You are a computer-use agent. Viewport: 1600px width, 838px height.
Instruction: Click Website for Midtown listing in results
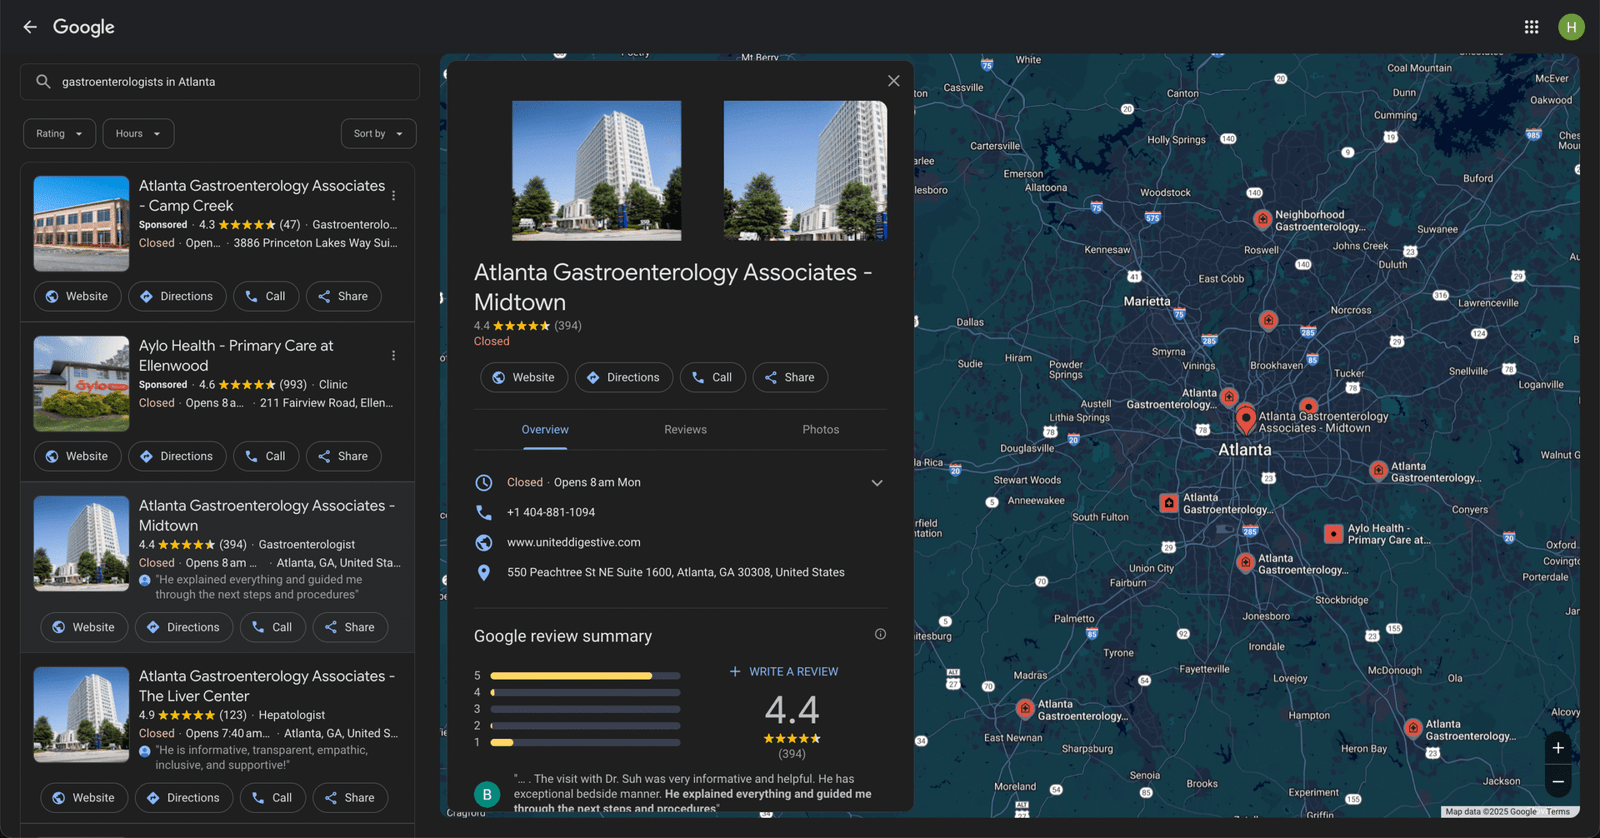(84, 628)
